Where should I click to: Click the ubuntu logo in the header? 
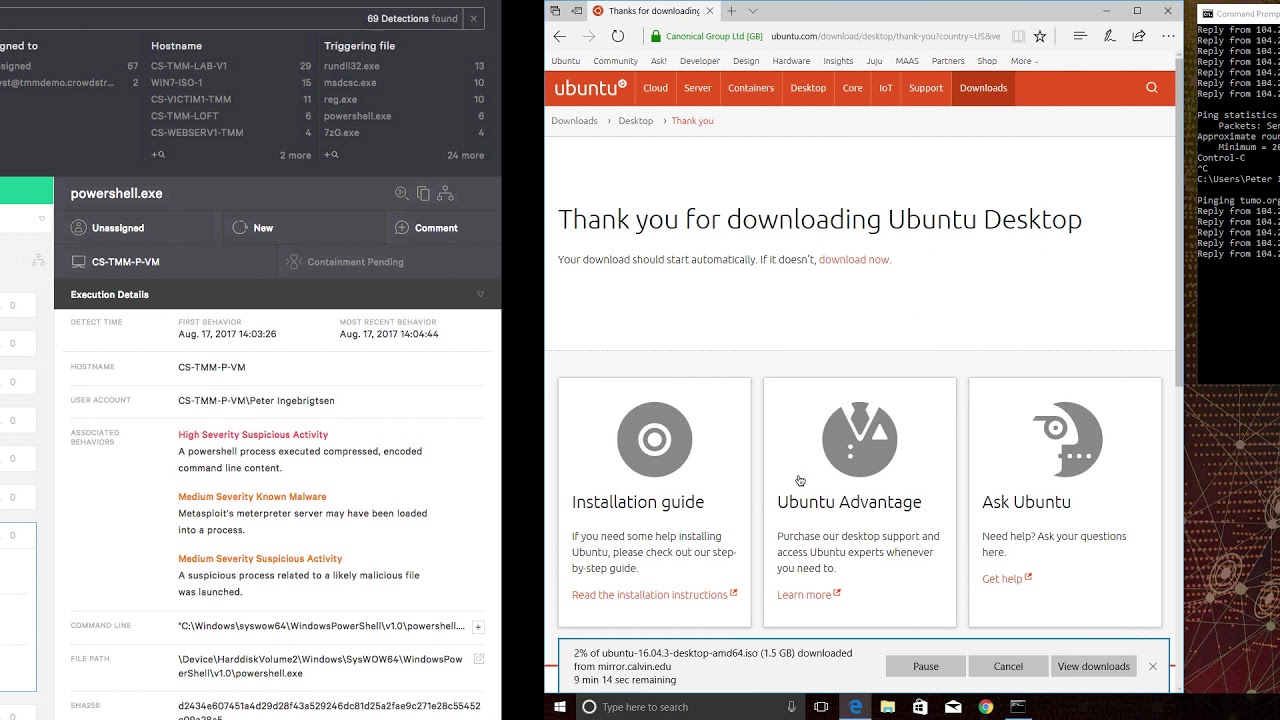(590, 88)
